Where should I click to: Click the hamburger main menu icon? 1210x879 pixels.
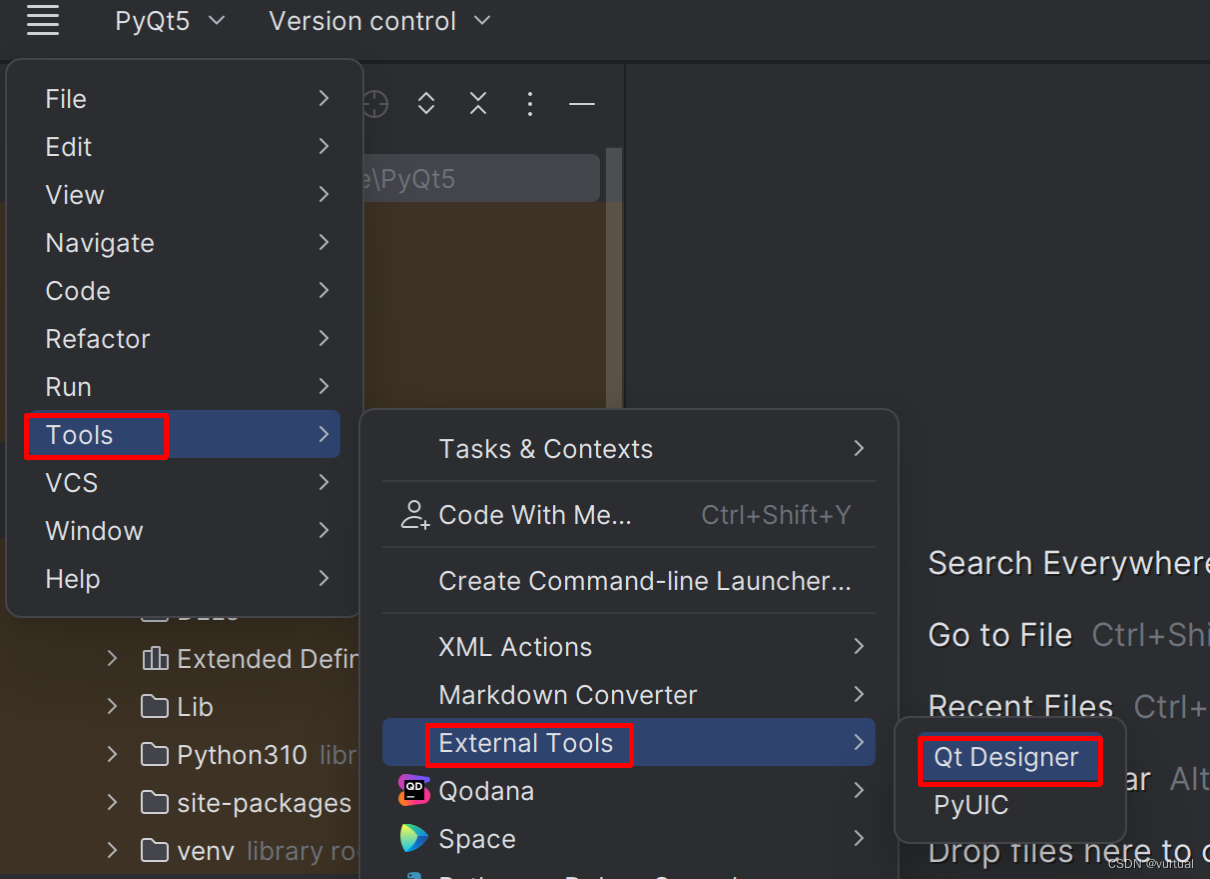click(x=43, y=20)
